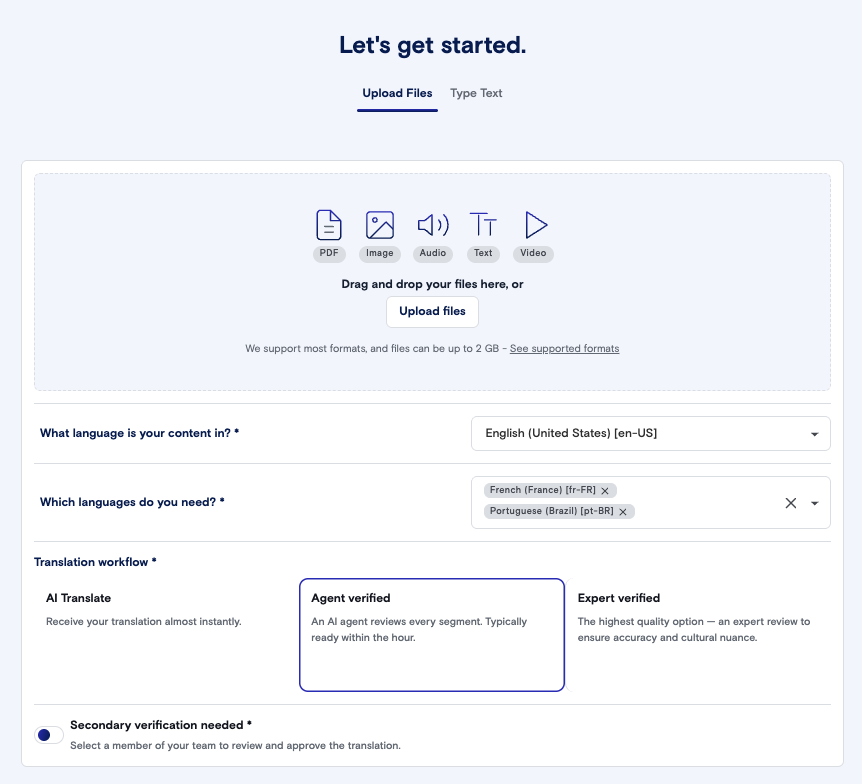Click the 'What language is your content in?' label
The height and width of the screenshot is (784, 862).
coord(139,433)
